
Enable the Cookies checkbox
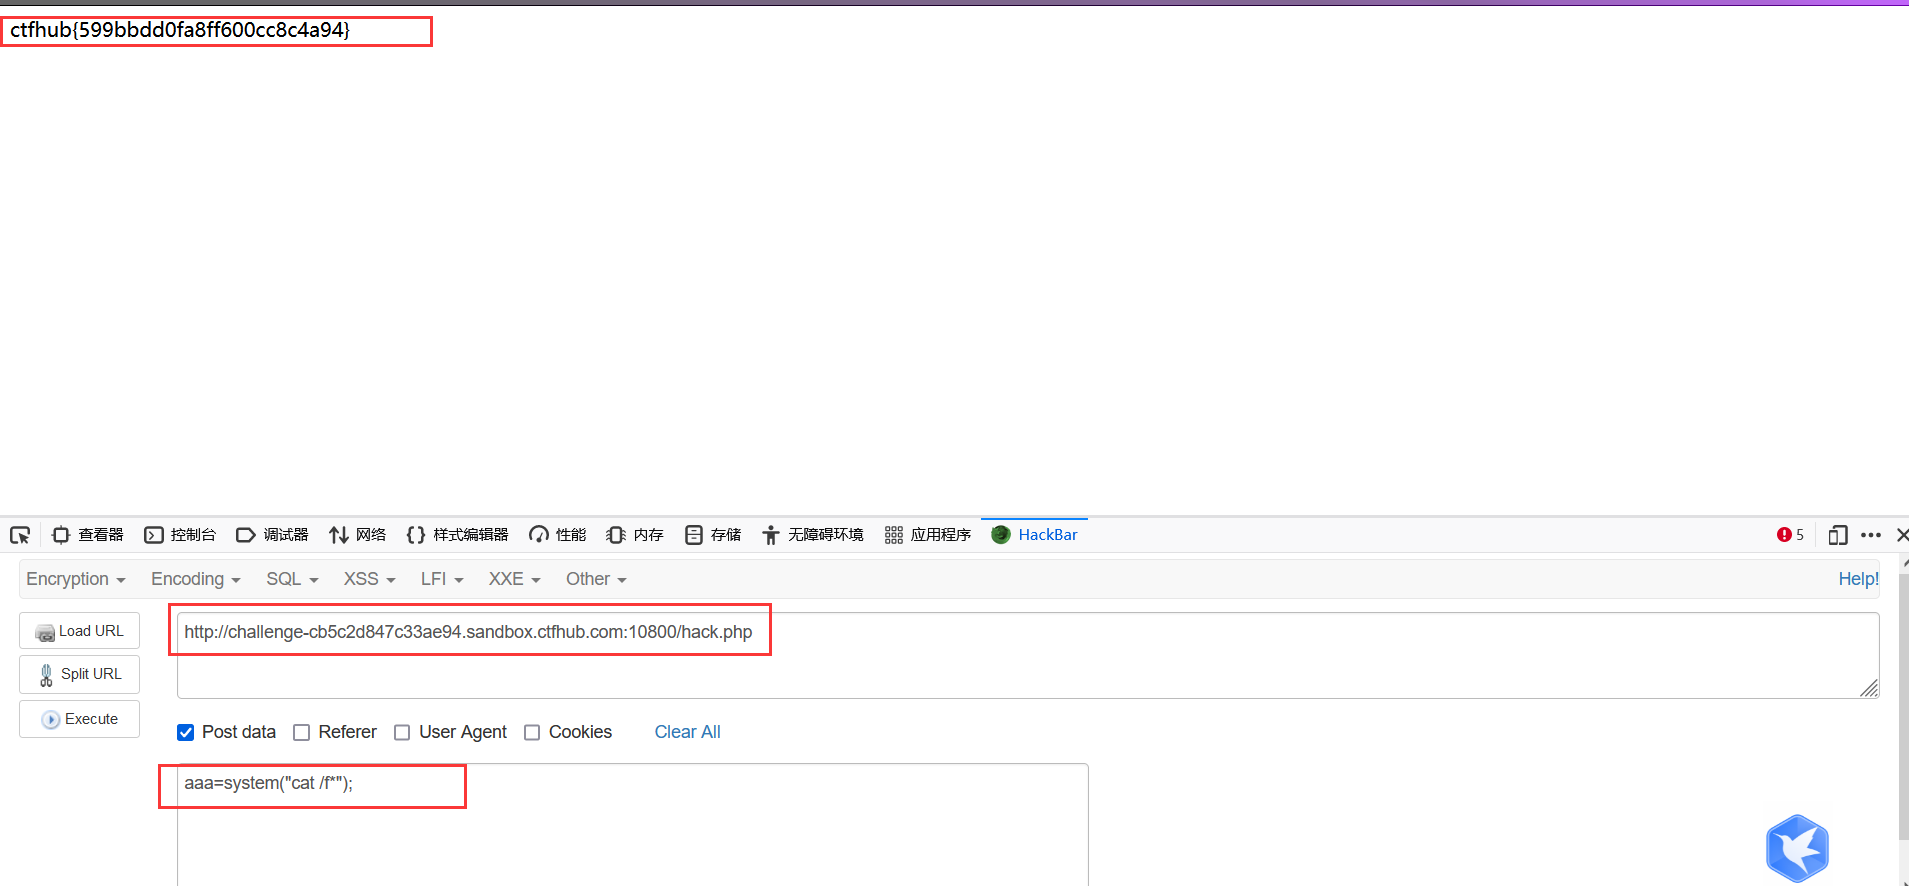point(532,732)
